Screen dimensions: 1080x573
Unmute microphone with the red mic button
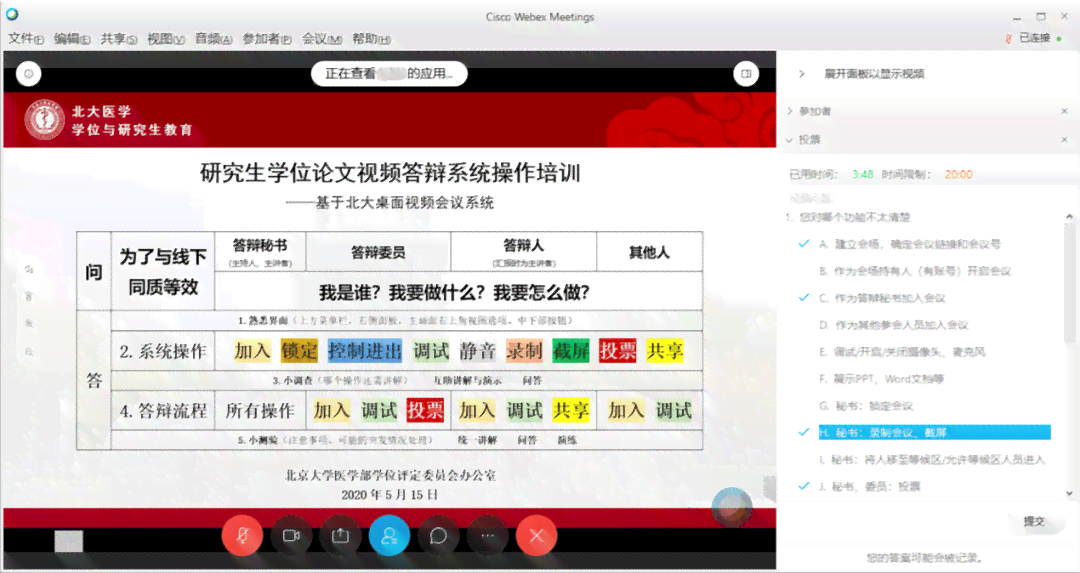[242, 535]
